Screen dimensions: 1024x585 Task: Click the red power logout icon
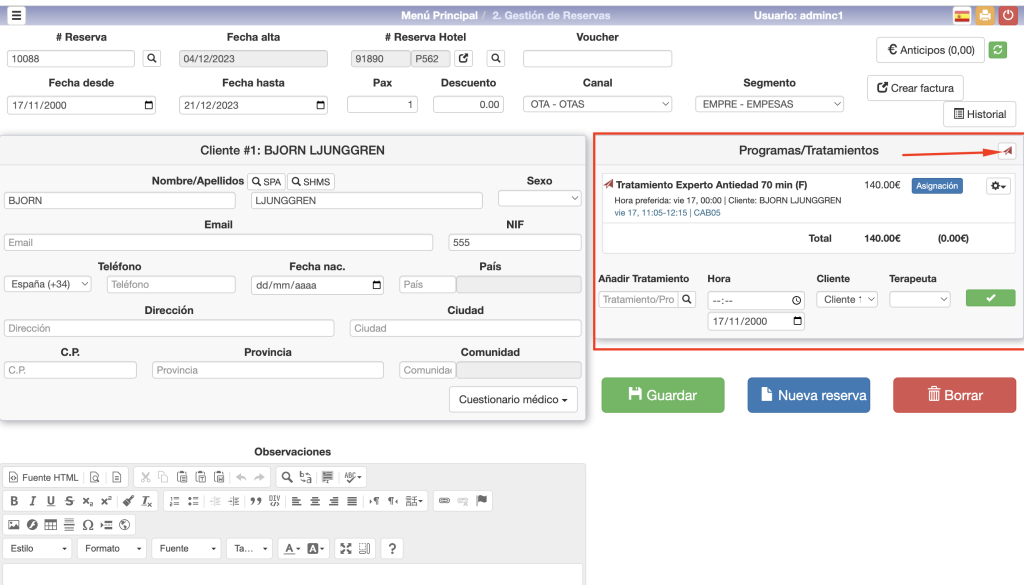pyautogui.click(x=1008, y=15)
